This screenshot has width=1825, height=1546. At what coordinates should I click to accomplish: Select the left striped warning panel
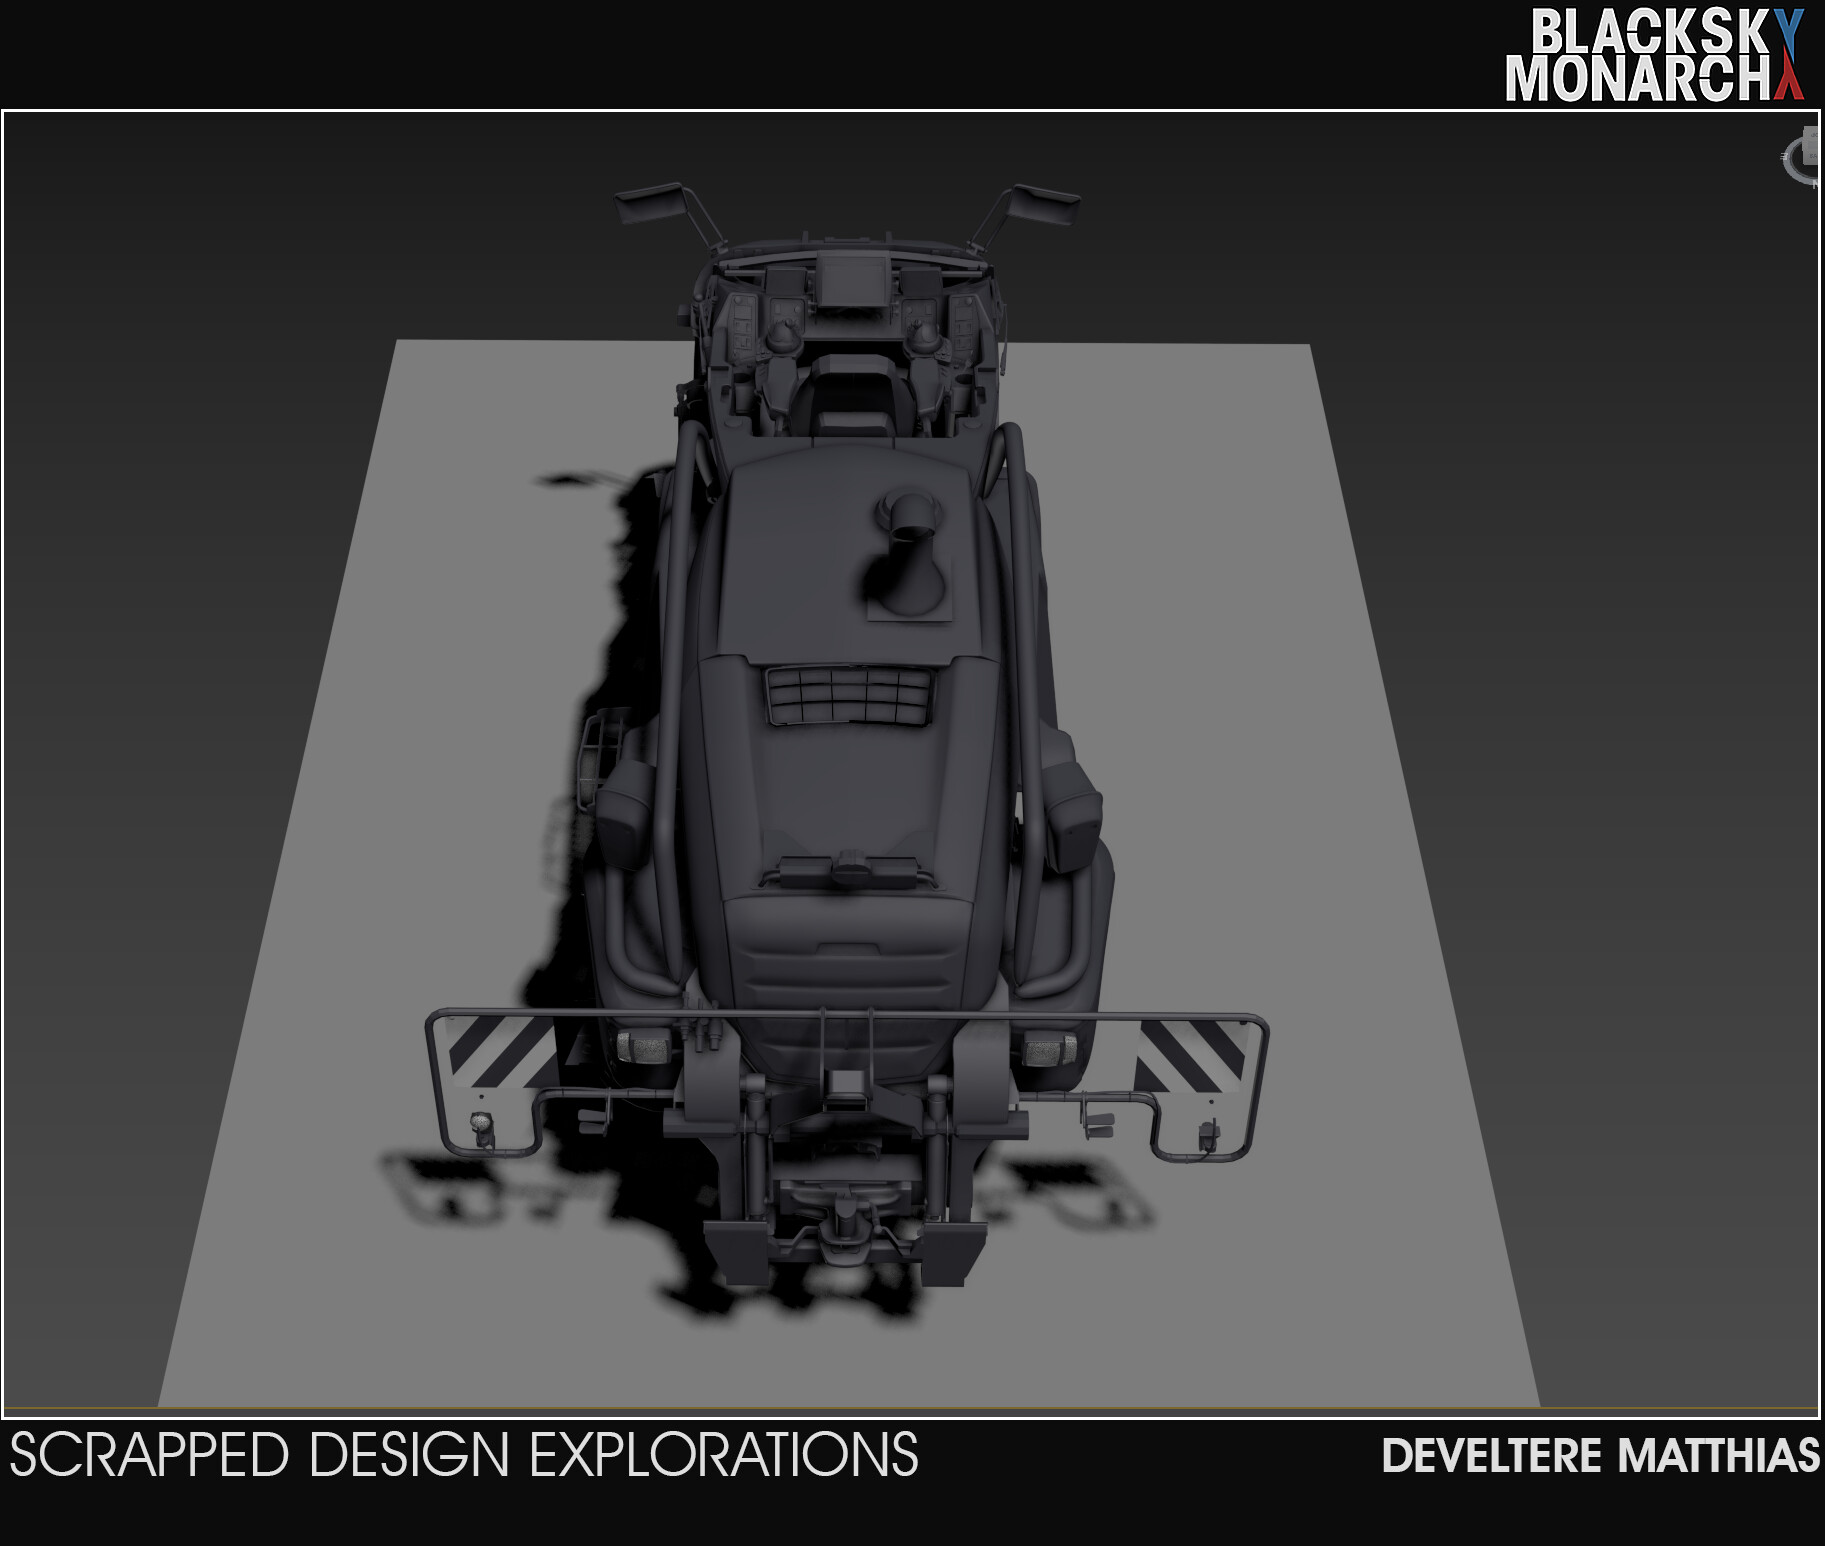(x=501, y=1052)
